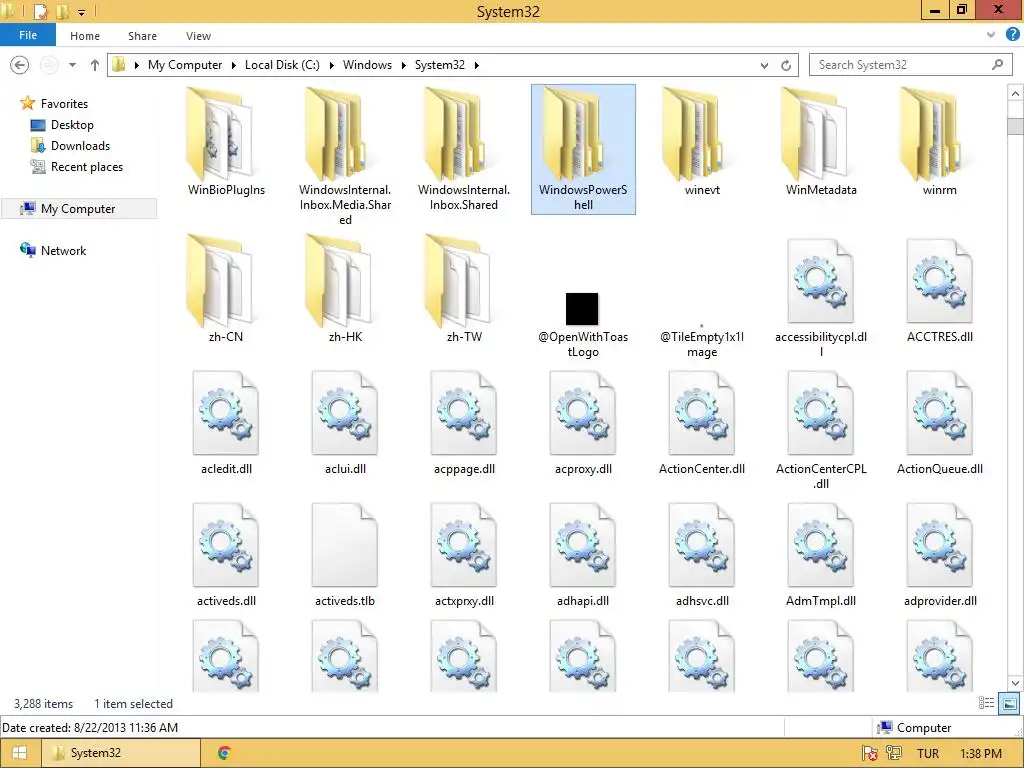Select activeds.dll file icon

226,545
